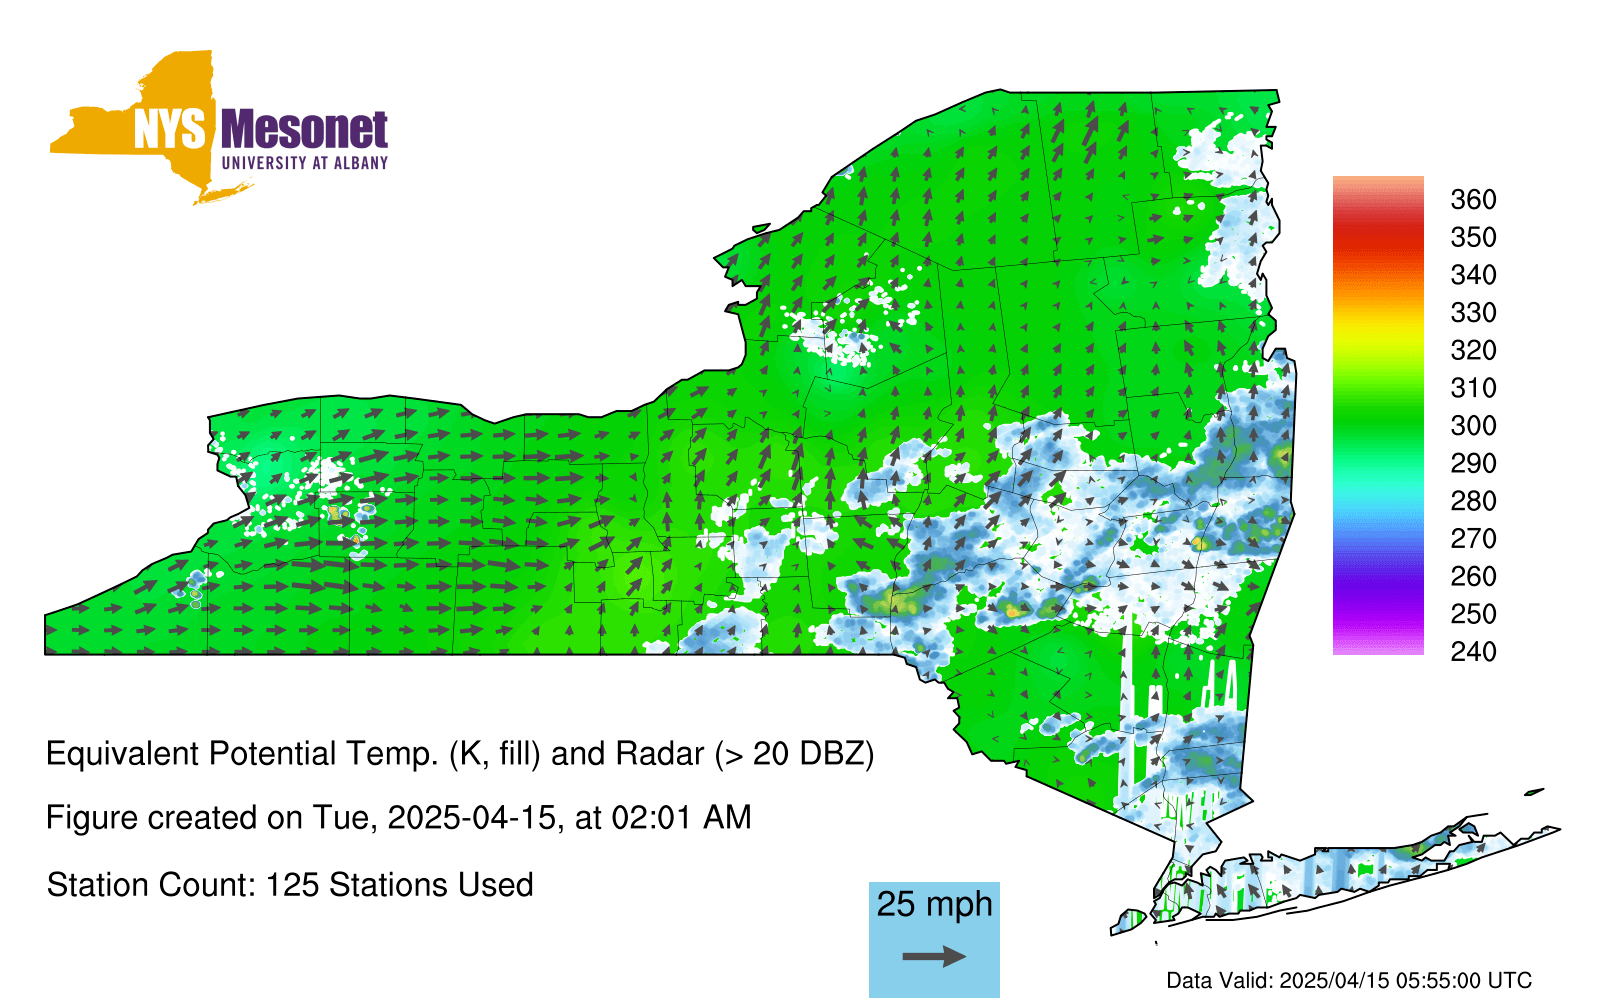Click the 'Equivalent Potential Temp.' title line
The width and height of the screenshot is (1600, 1000).
tap(460, 754)
